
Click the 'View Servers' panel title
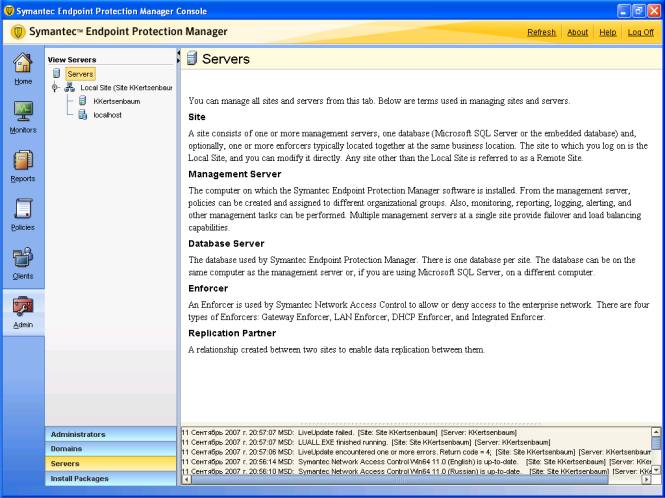tap(72, 60)
